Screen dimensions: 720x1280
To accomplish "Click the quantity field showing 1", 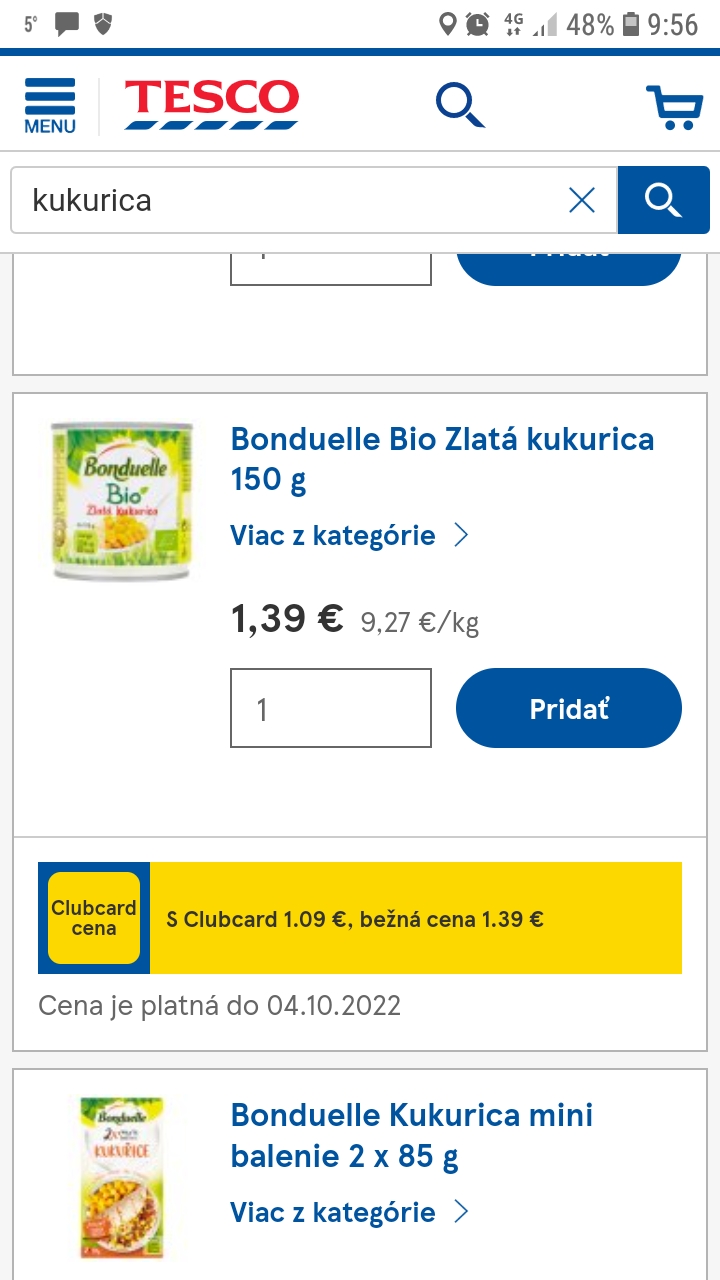I will pos(331,709).
